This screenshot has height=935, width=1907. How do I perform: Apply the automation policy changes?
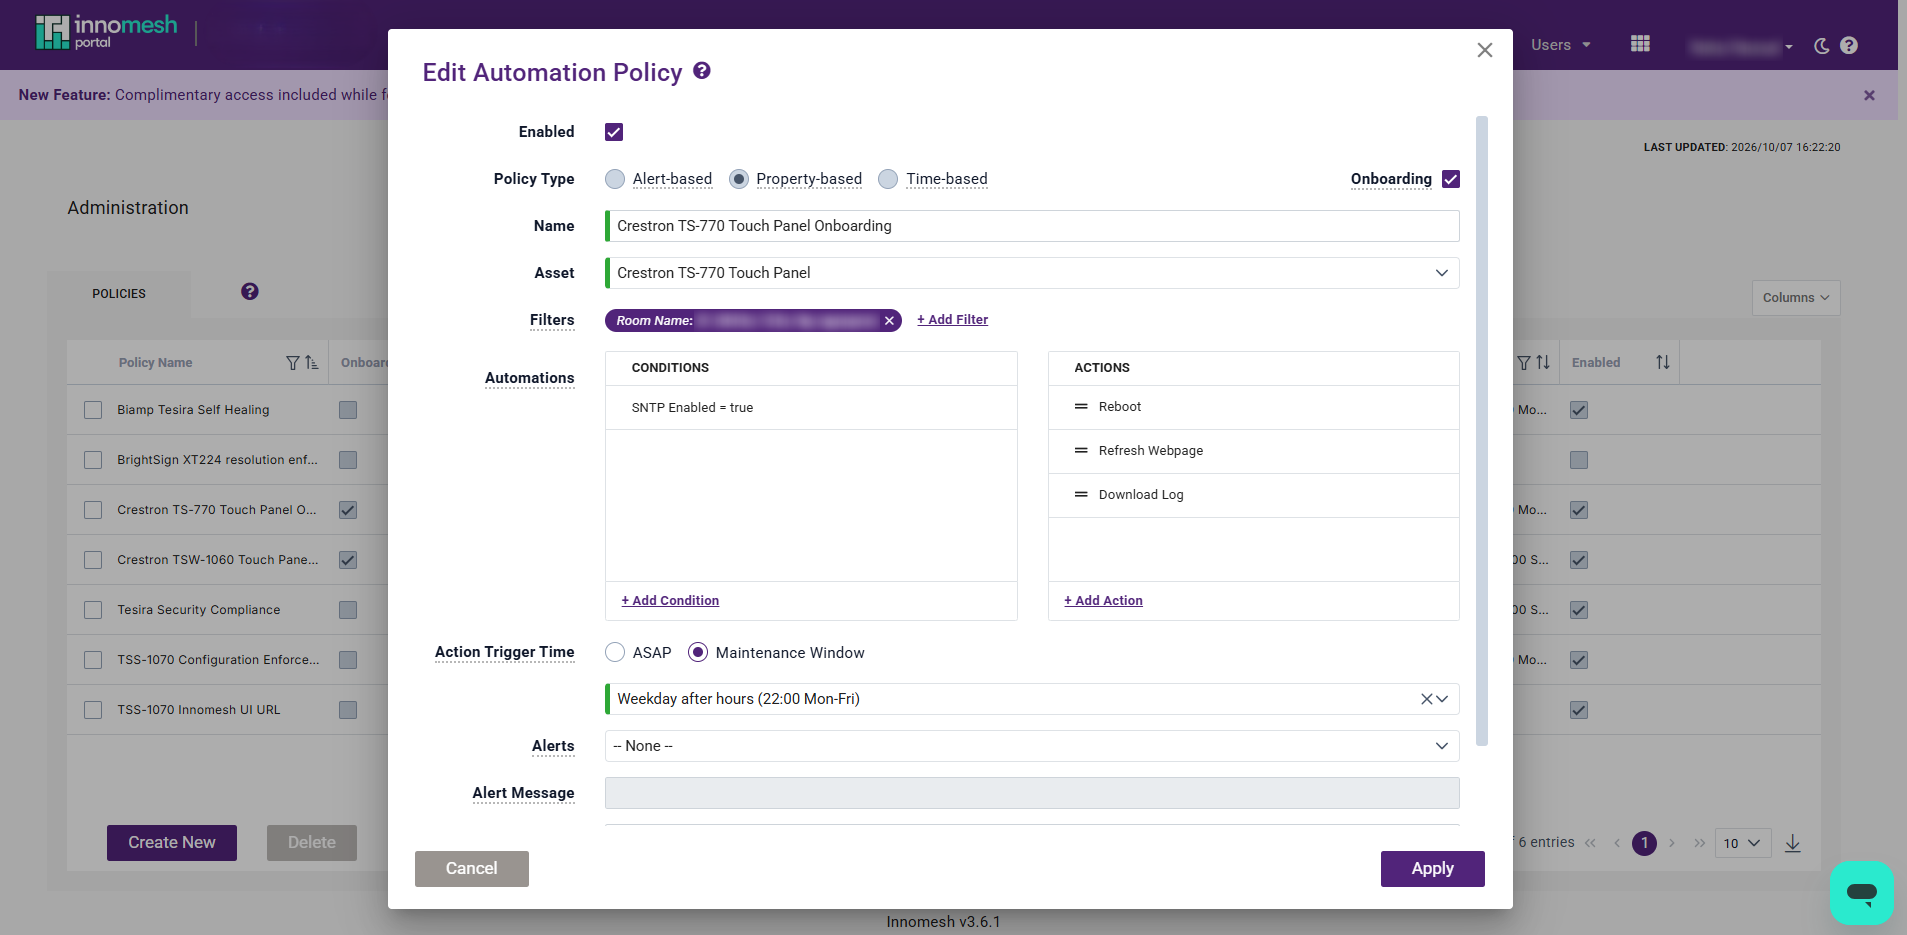(x=1432, y=869)
